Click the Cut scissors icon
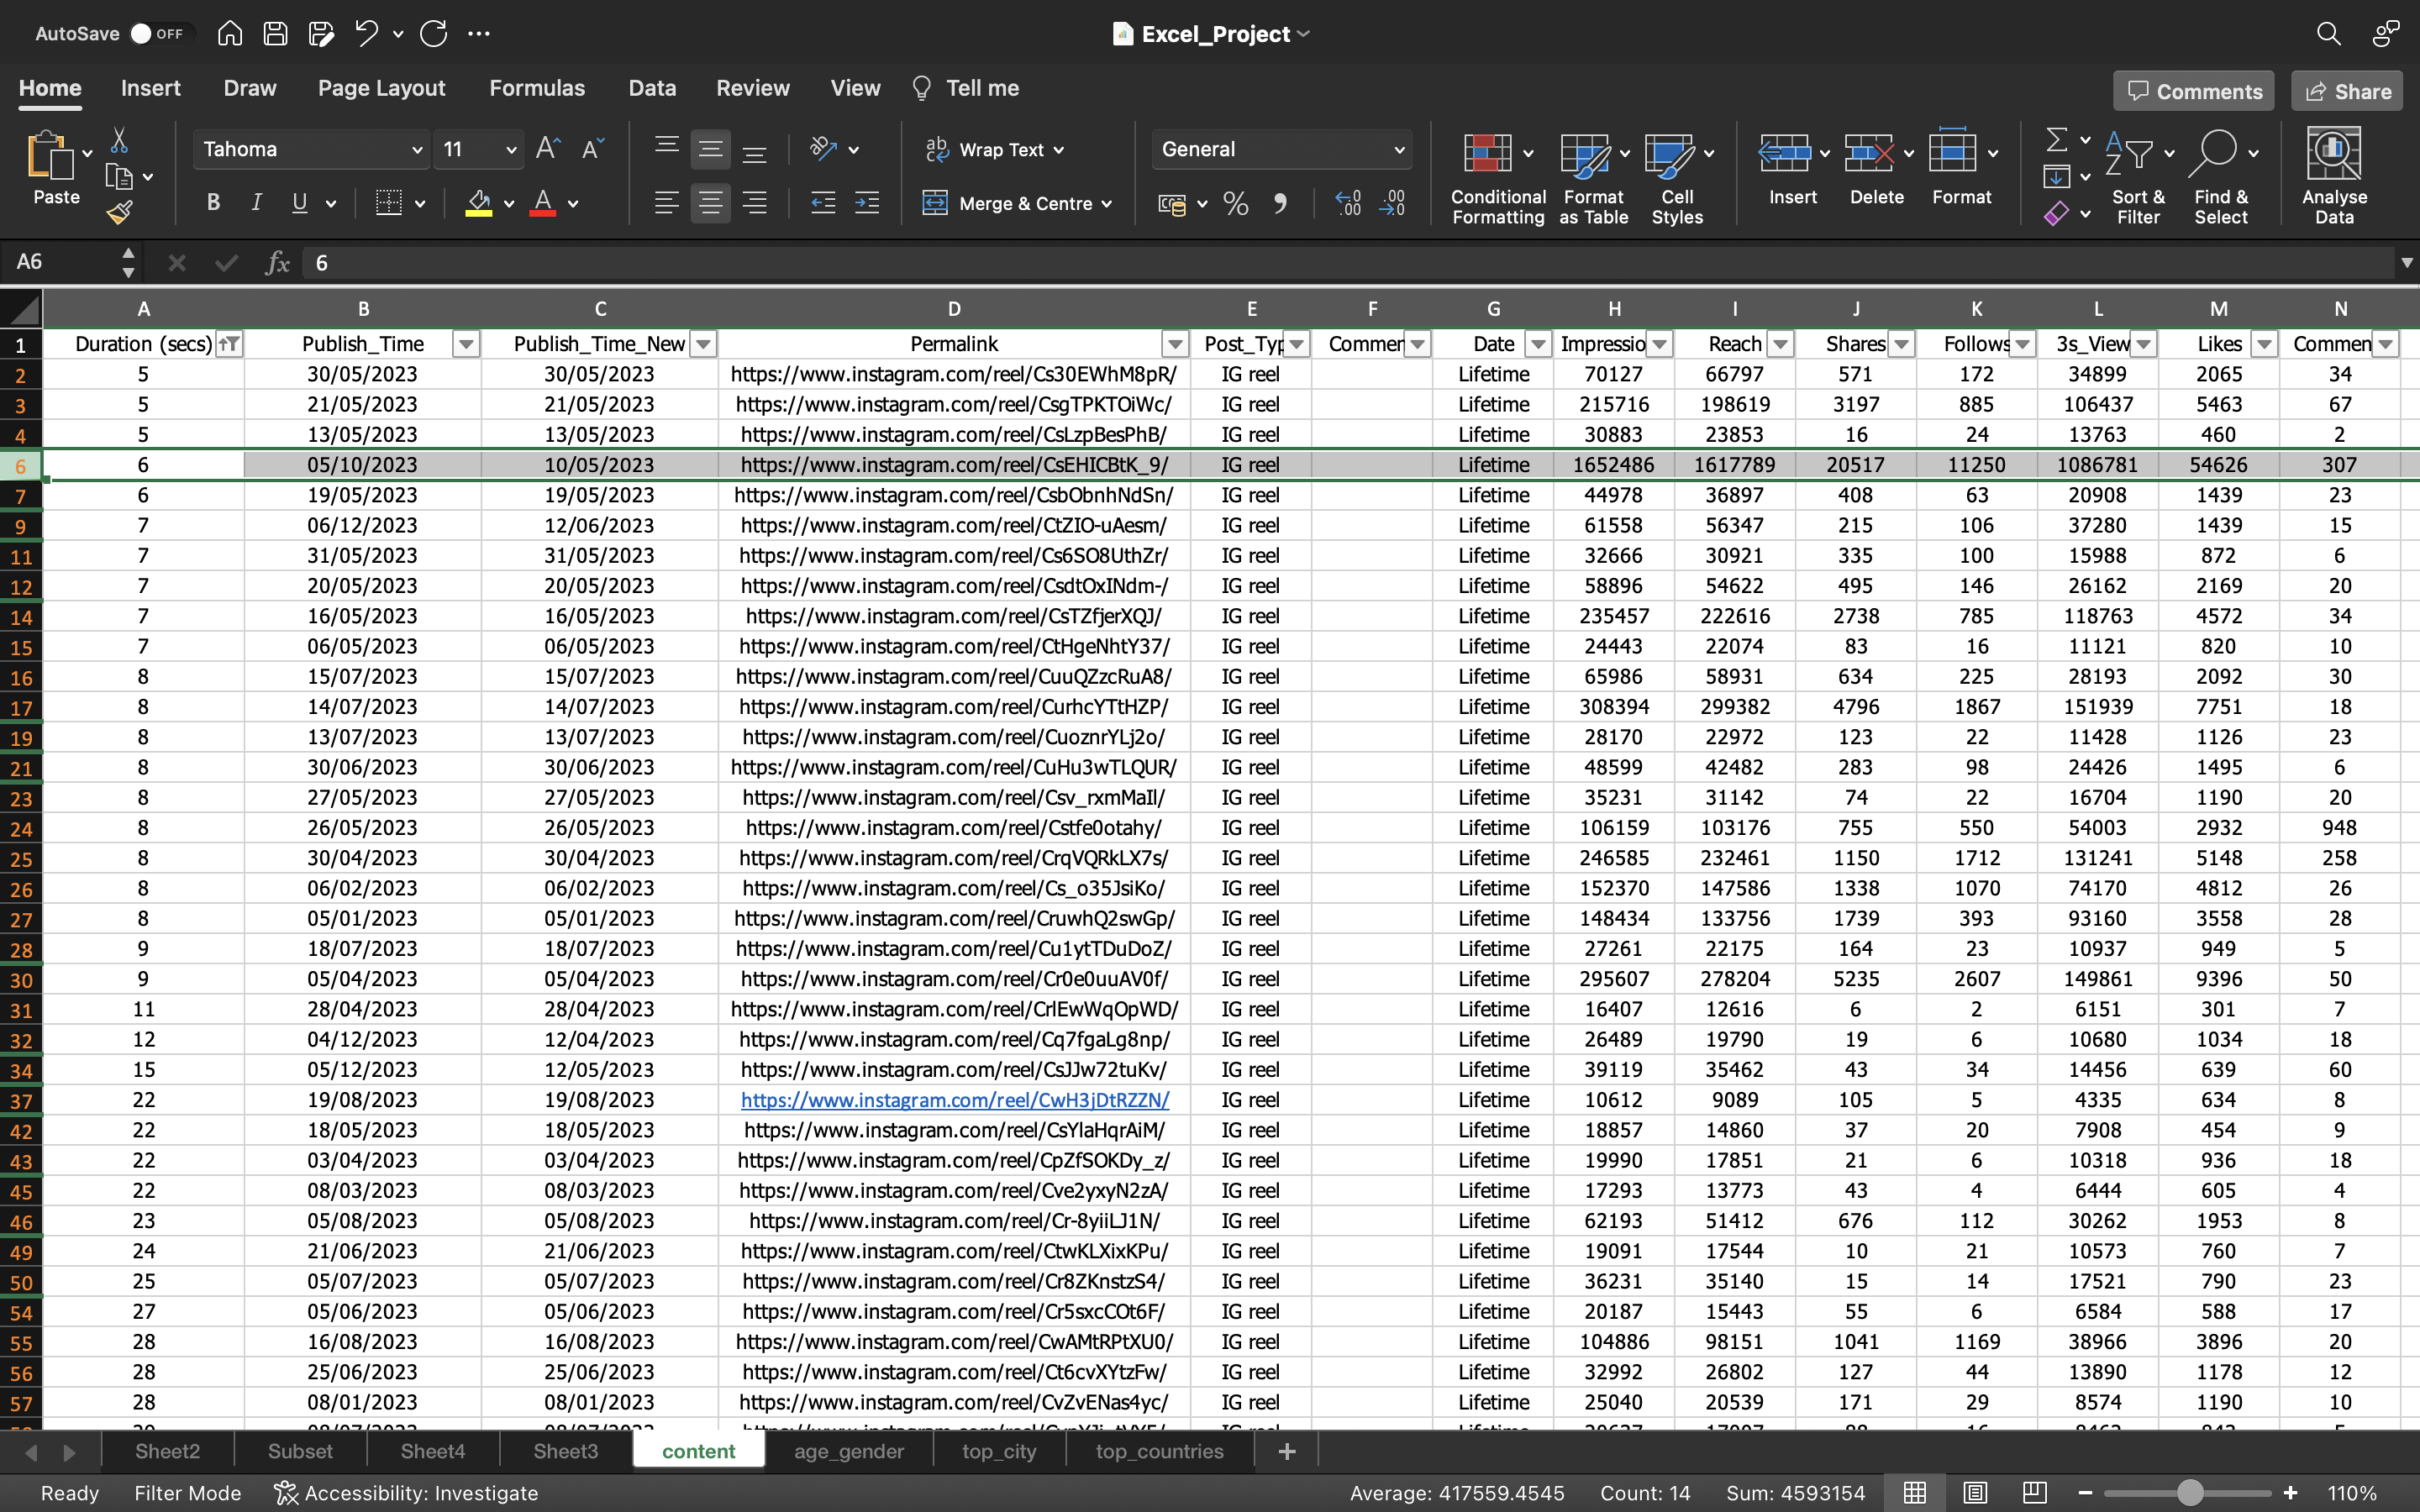2420x1512 pixels. point(119,141)
